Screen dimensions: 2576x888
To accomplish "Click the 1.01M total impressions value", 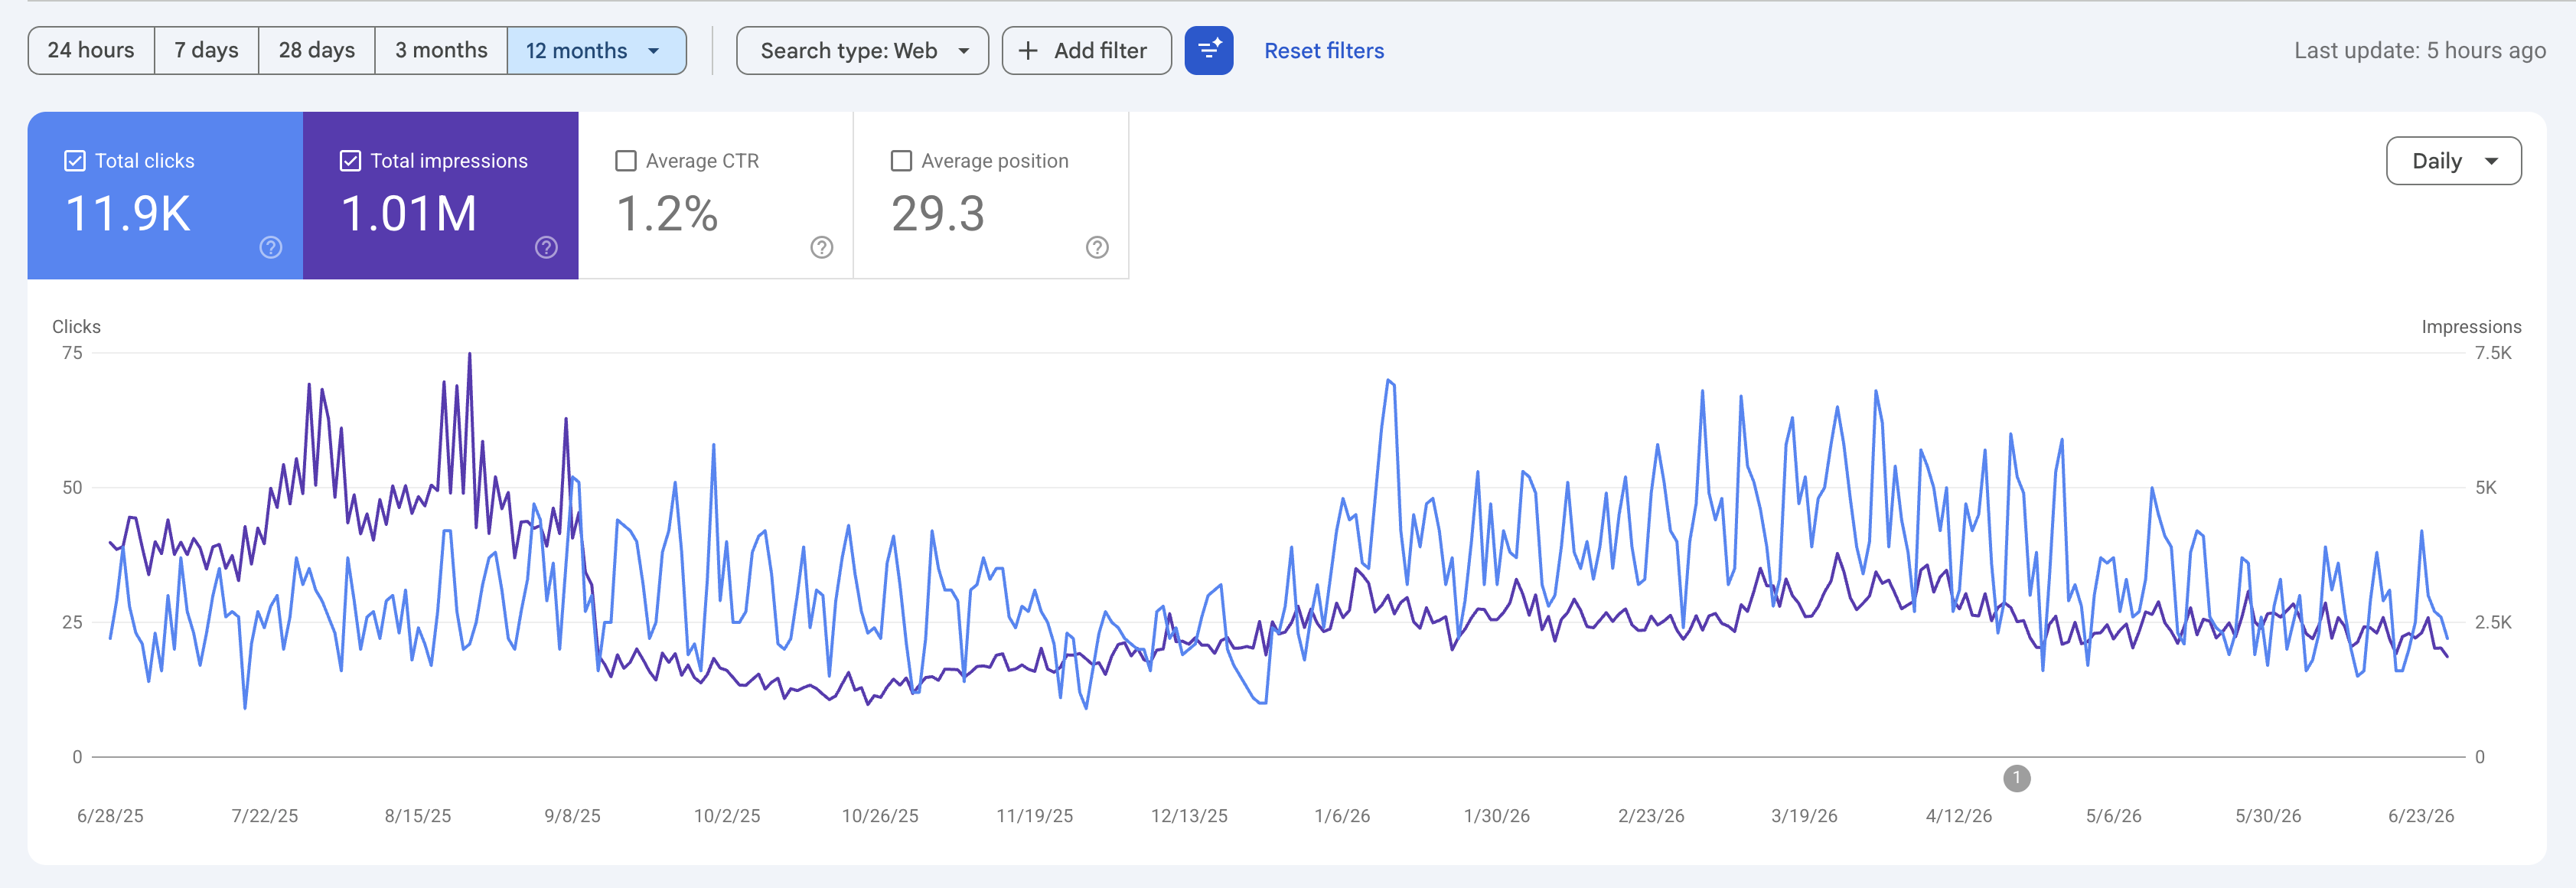I will click(409, 213).
